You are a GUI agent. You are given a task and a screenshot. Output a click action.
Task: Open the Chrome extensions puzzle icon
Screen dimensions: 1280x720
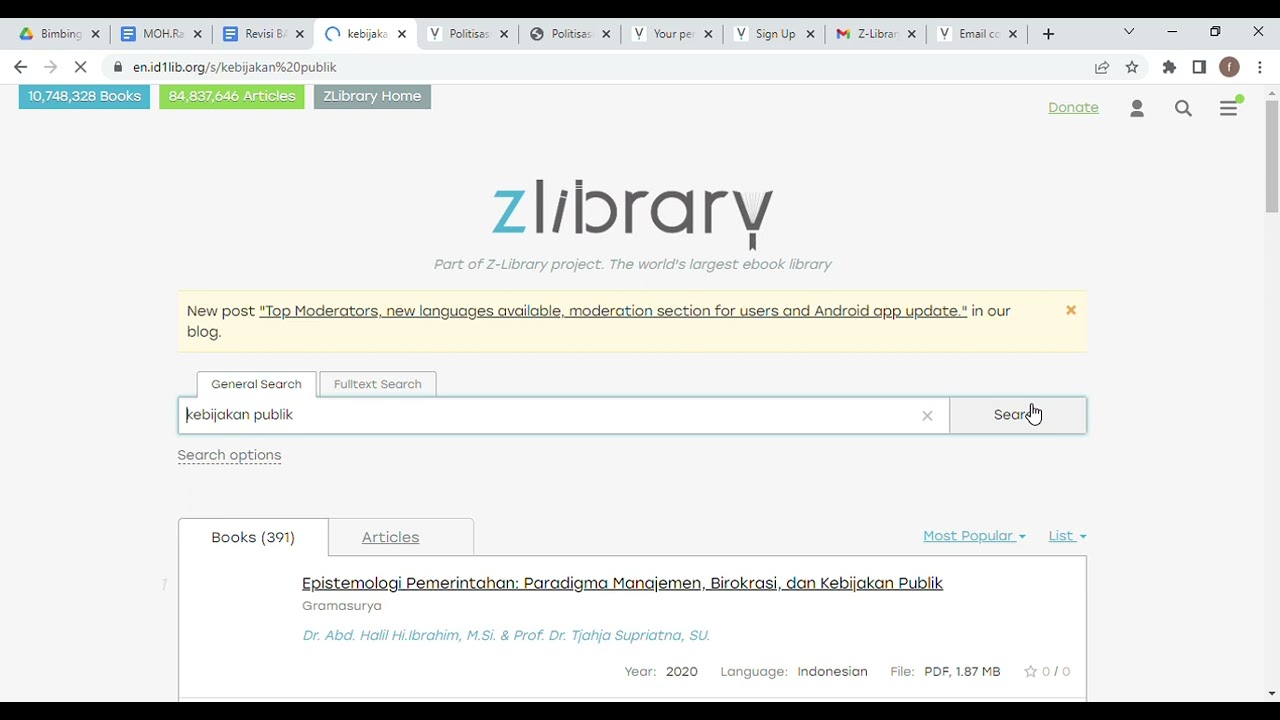[x=1169, y=67]
